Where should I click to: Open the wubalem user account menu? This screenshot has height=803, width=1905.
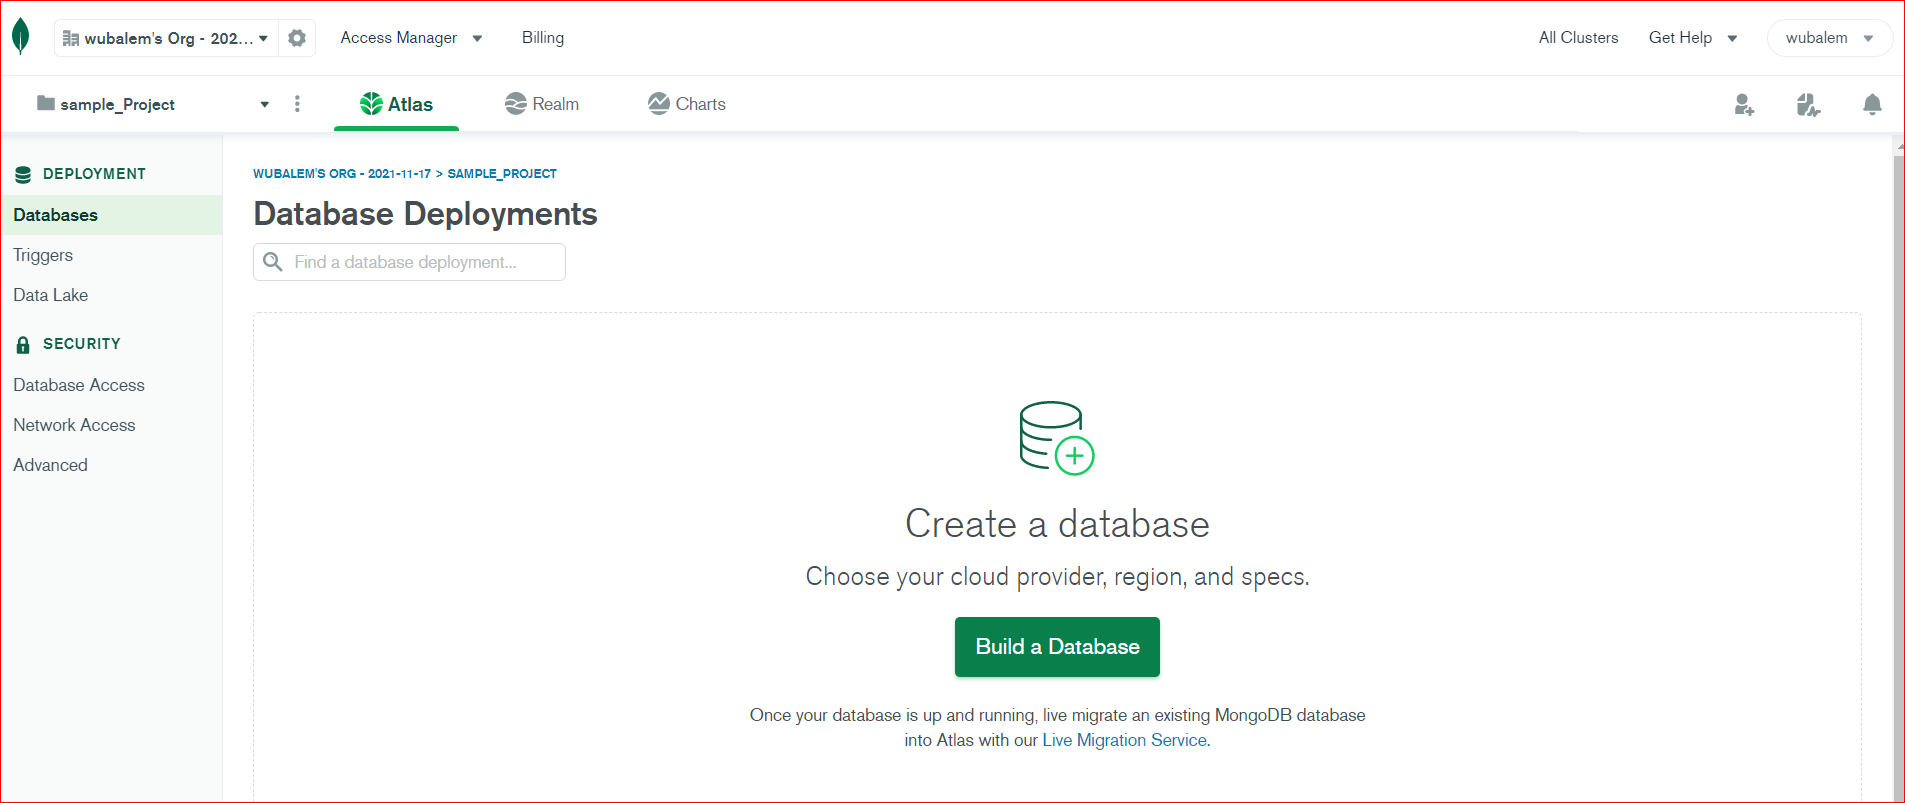1828,38
